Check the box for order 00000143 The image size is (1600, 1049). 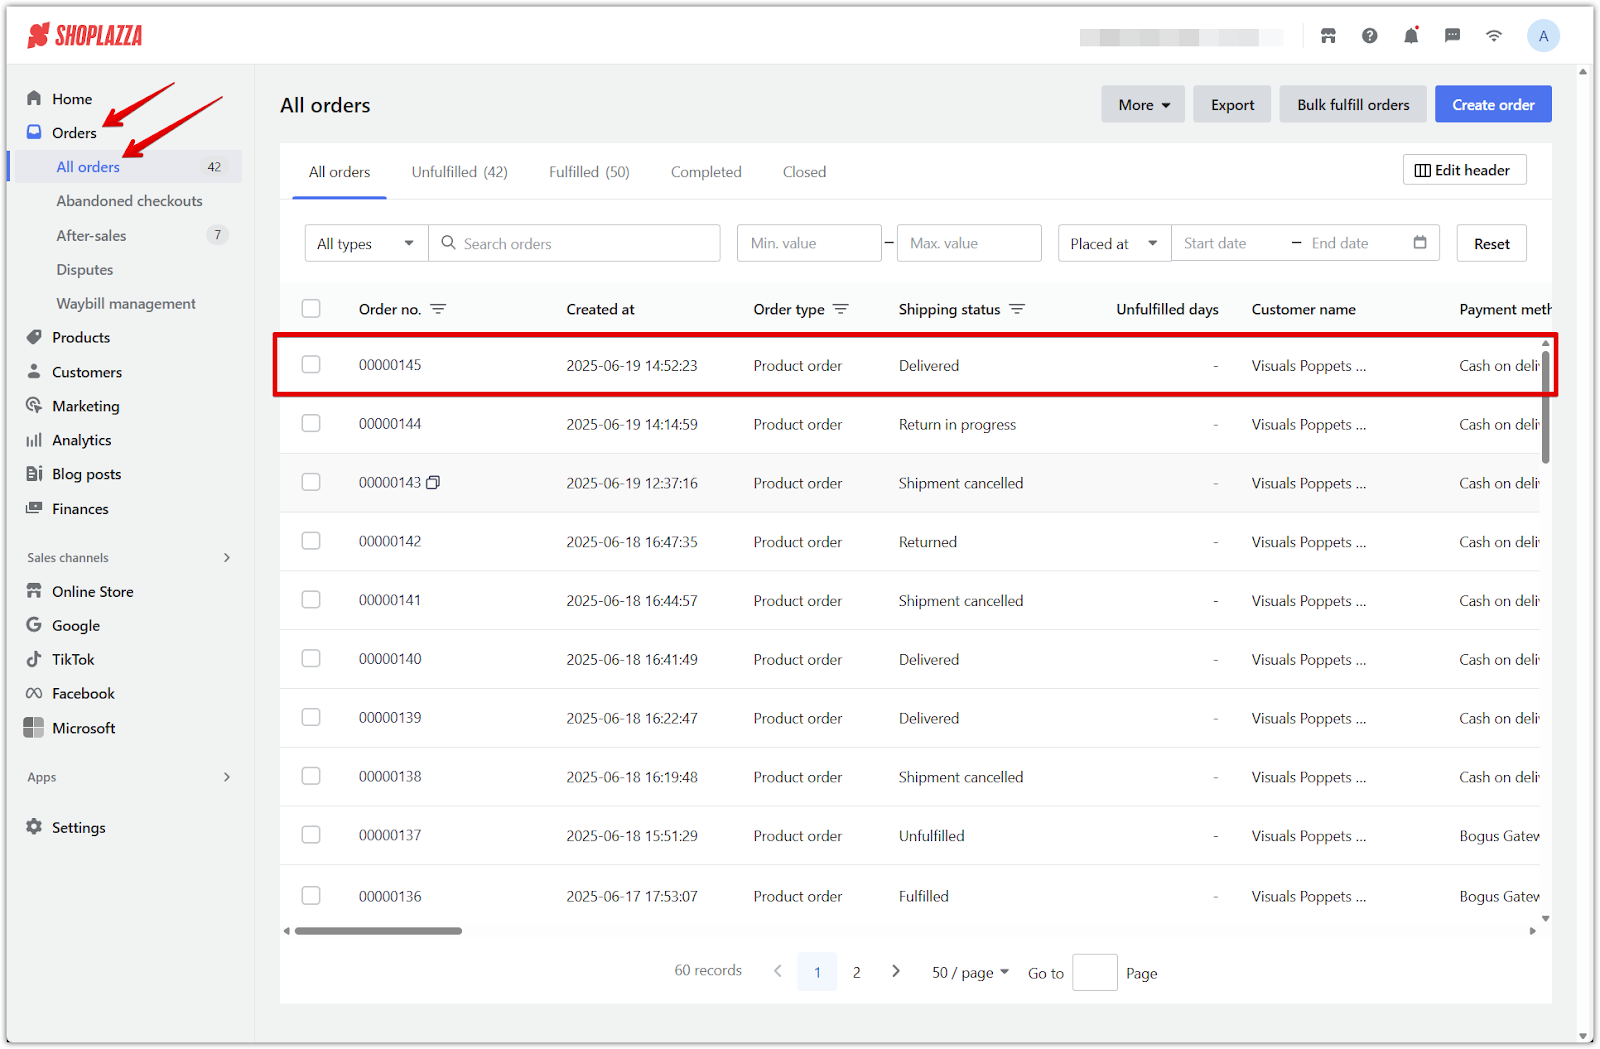[311, 482]
